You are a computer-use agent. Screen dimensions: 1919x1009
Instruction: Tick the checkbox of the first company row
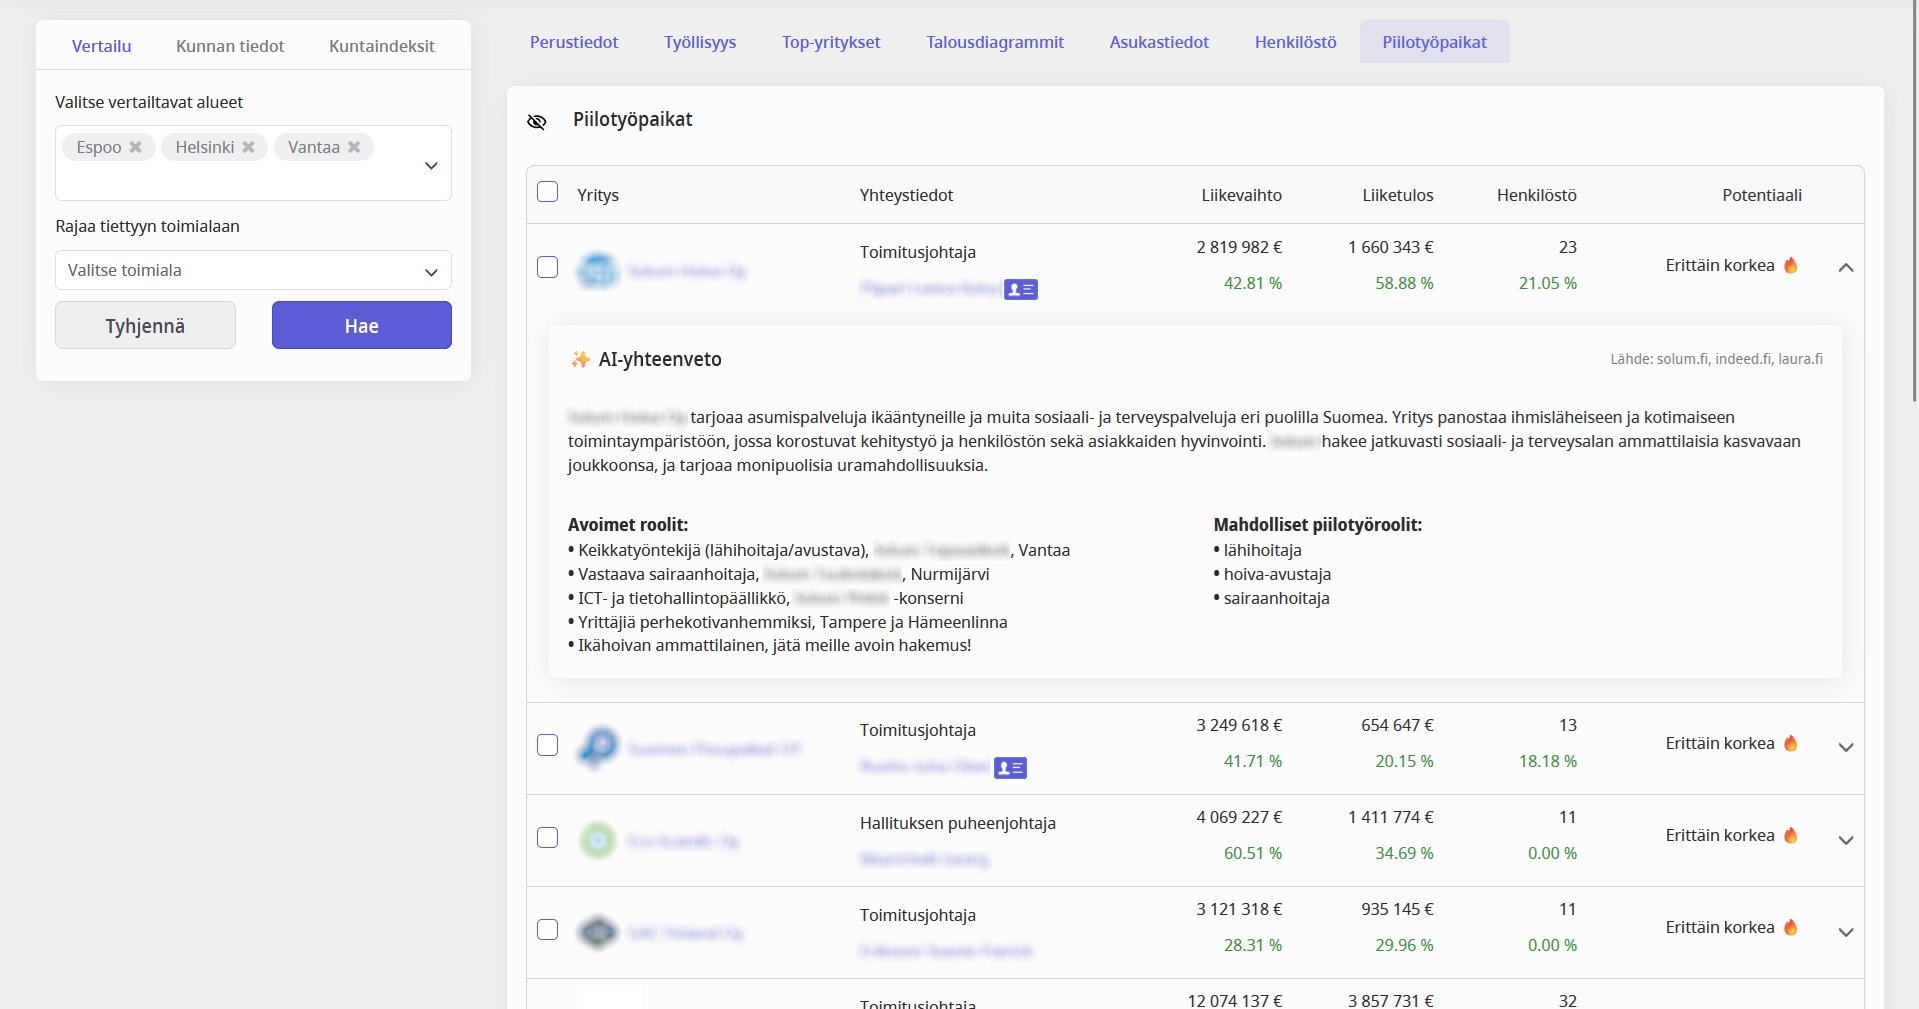[x=547, y=267]
